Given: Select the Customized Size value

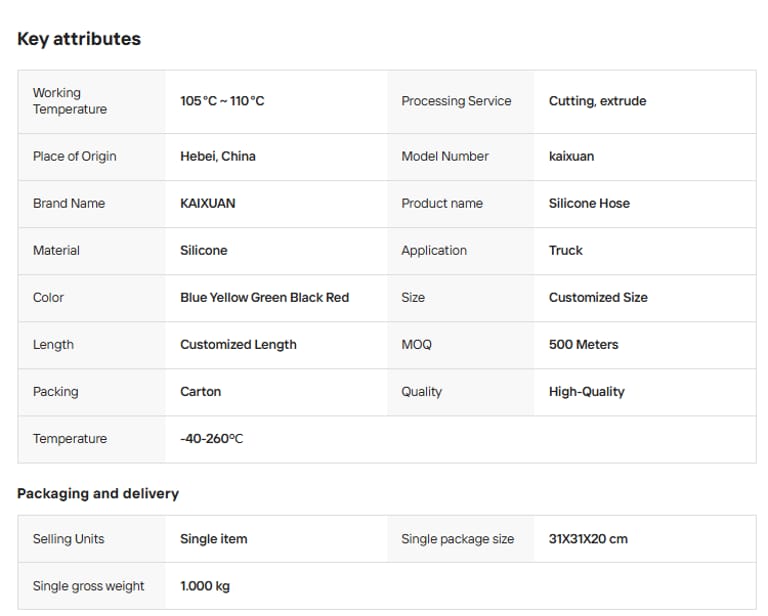Looking at the screenshot, I should 598,297.
